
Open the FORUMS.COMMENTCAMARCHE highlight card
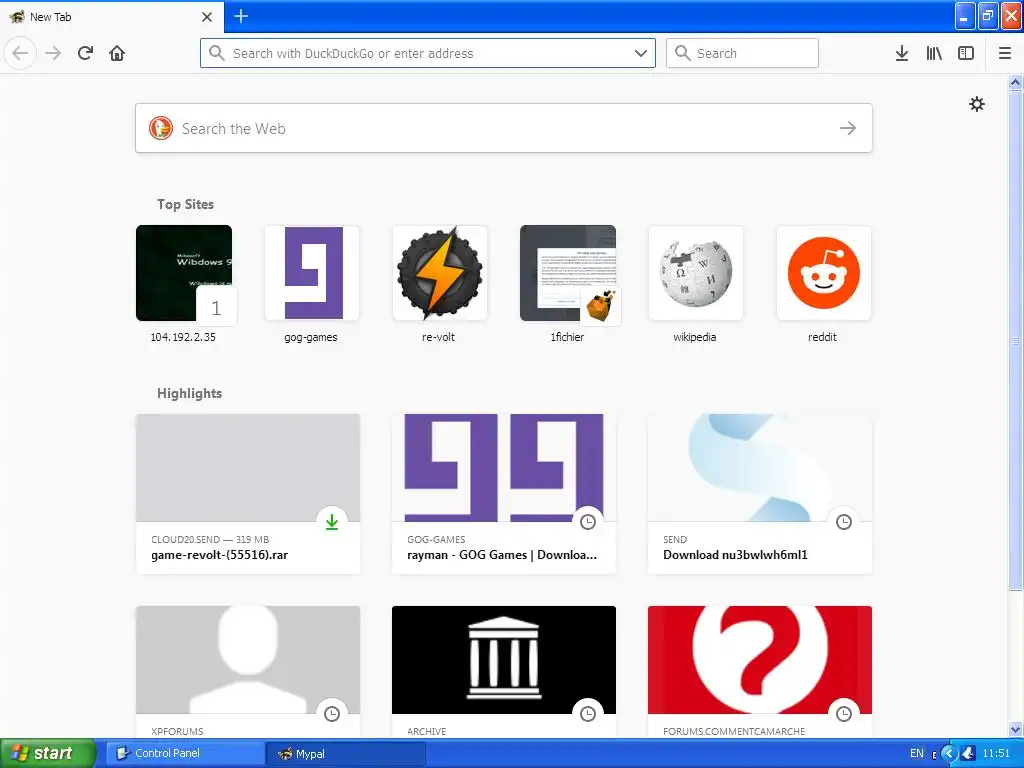[x=760, y=672]
